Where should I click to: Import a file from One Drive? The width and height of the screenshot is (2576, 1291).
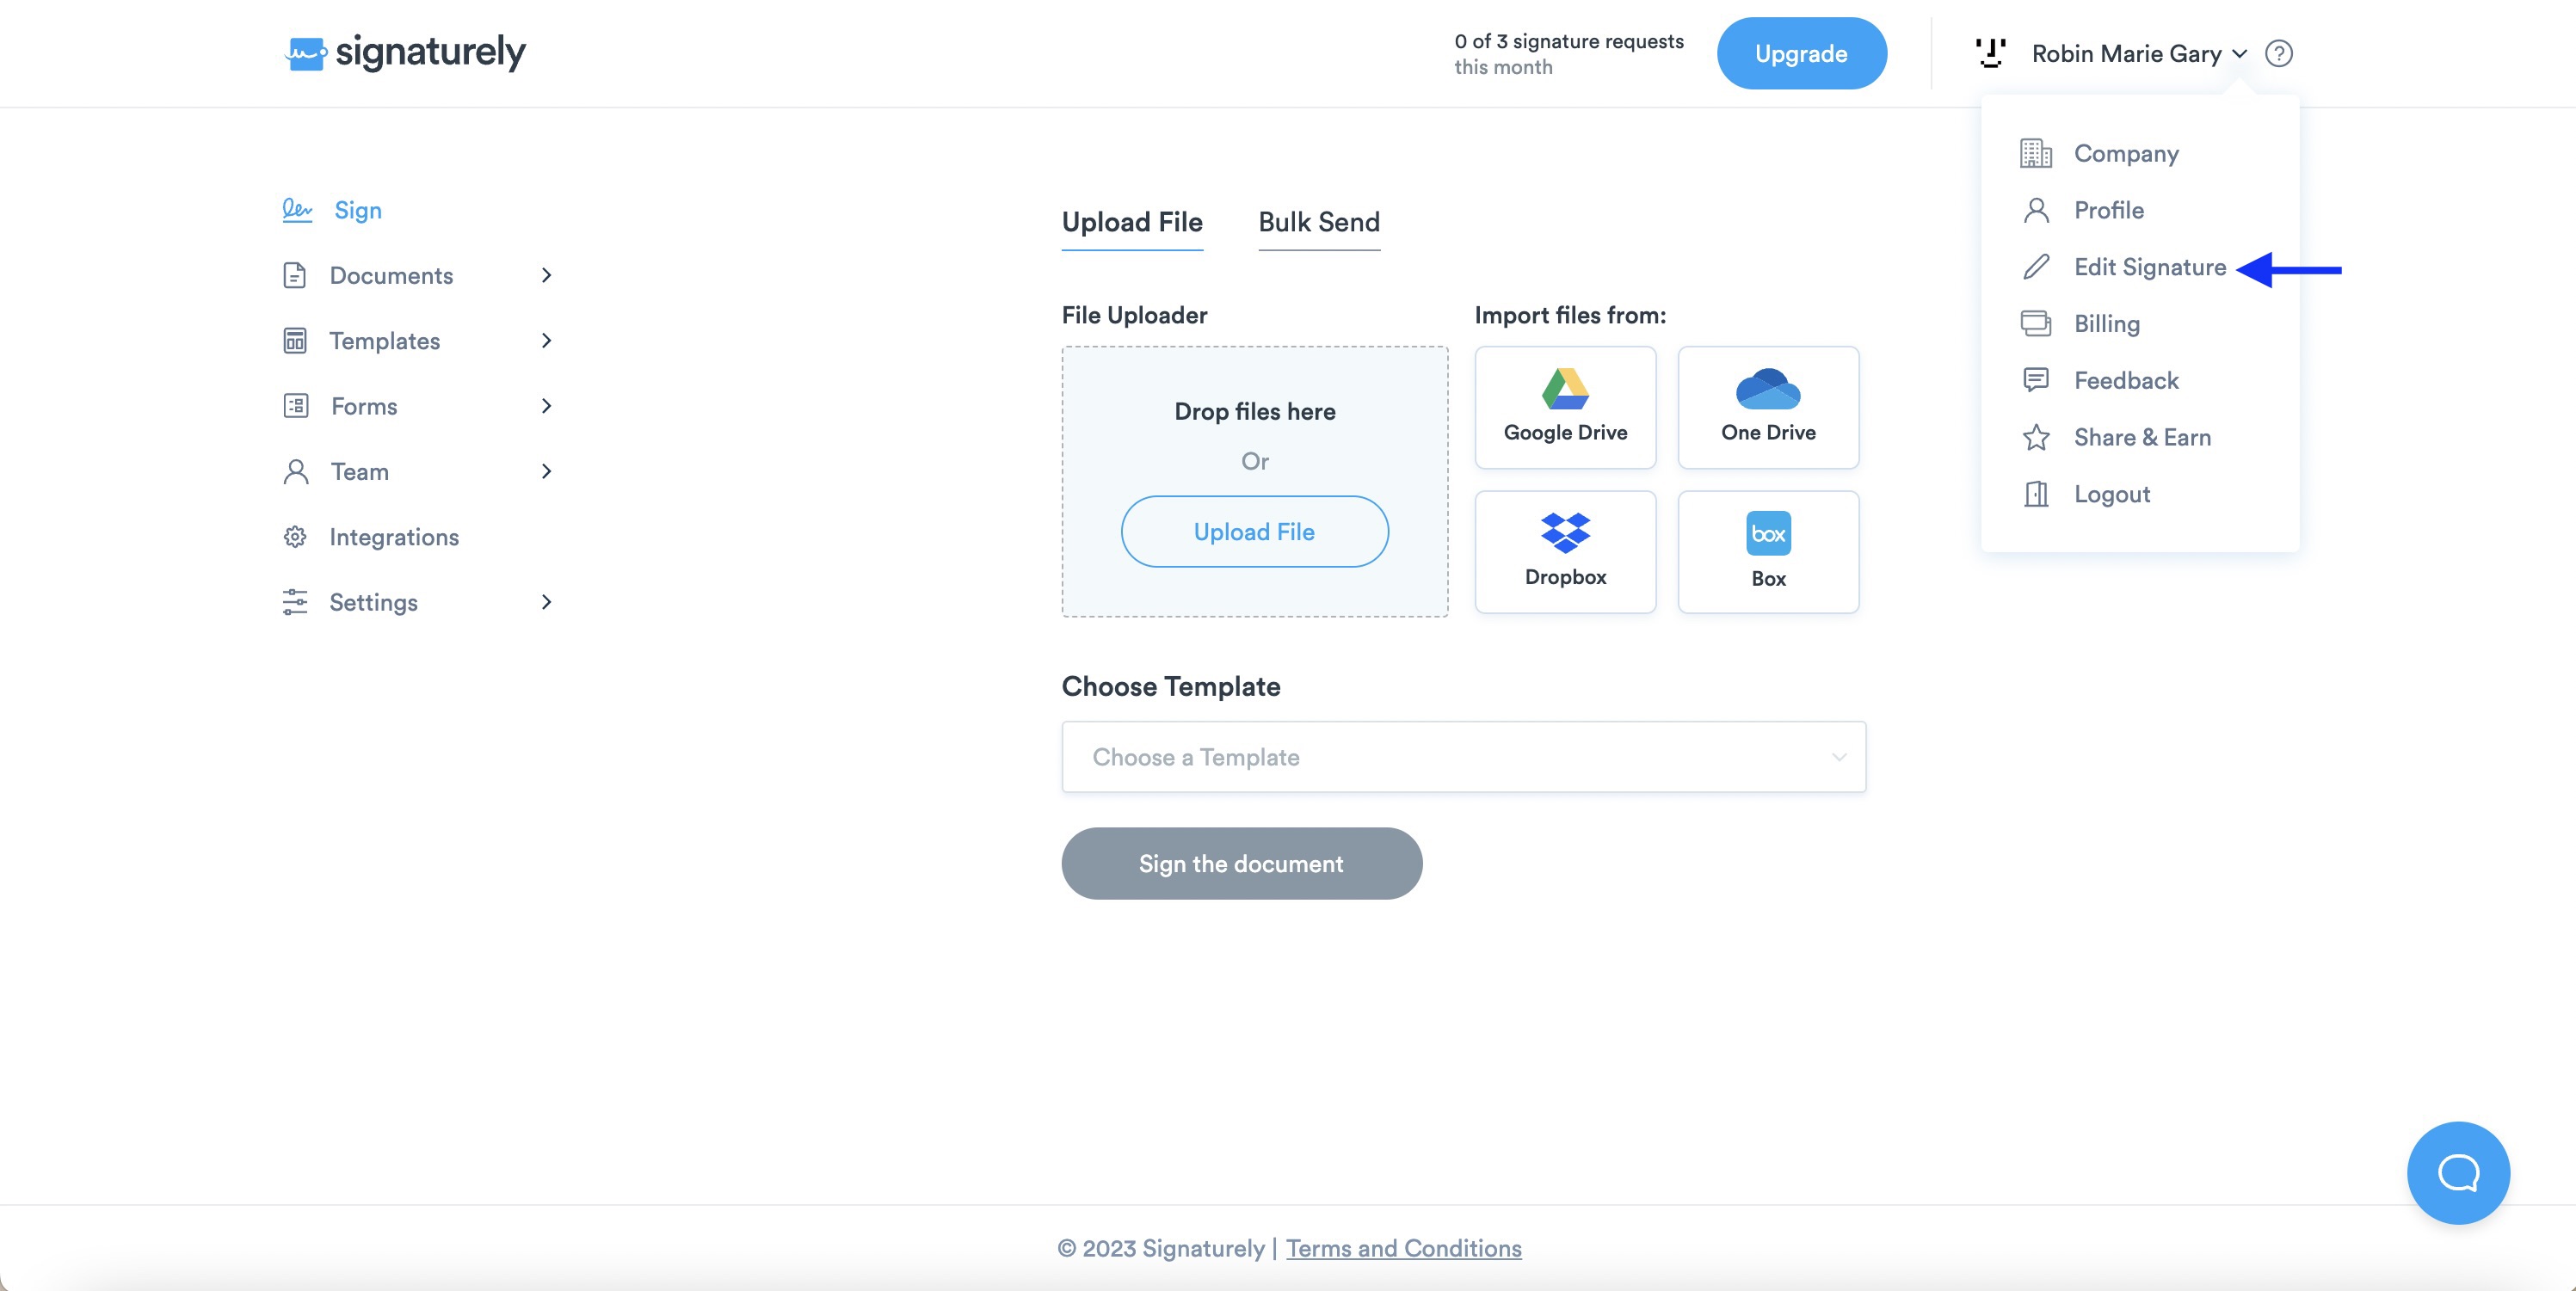[1768, 407]
